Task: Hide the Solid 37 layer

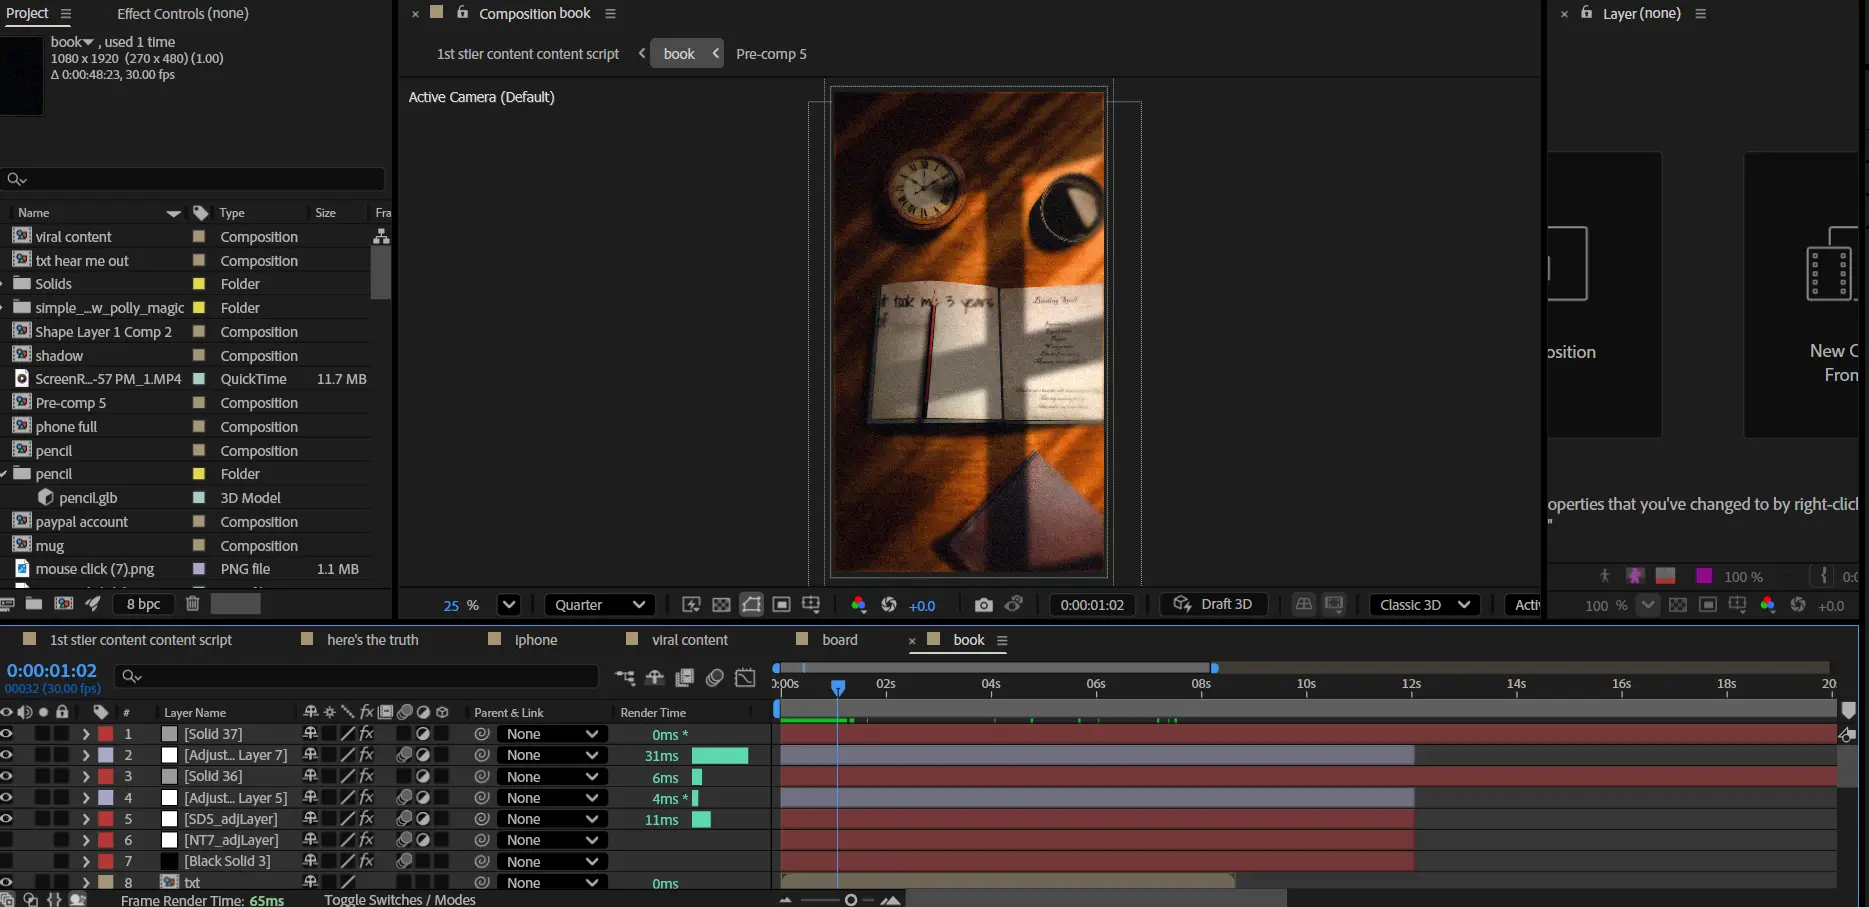Action: (7, 734)
